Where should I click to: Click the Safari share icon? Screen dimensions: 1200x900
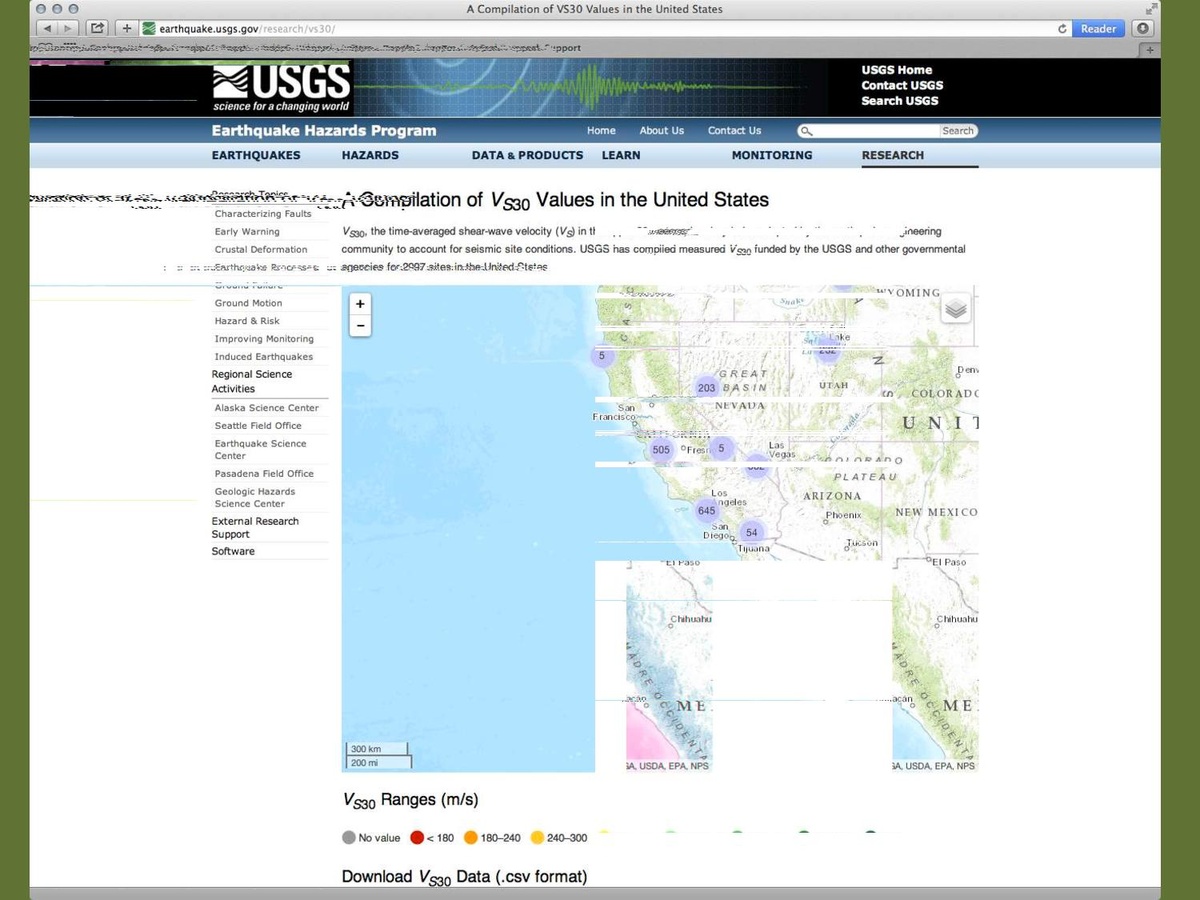pyautogui.click(x=98, y=29)
